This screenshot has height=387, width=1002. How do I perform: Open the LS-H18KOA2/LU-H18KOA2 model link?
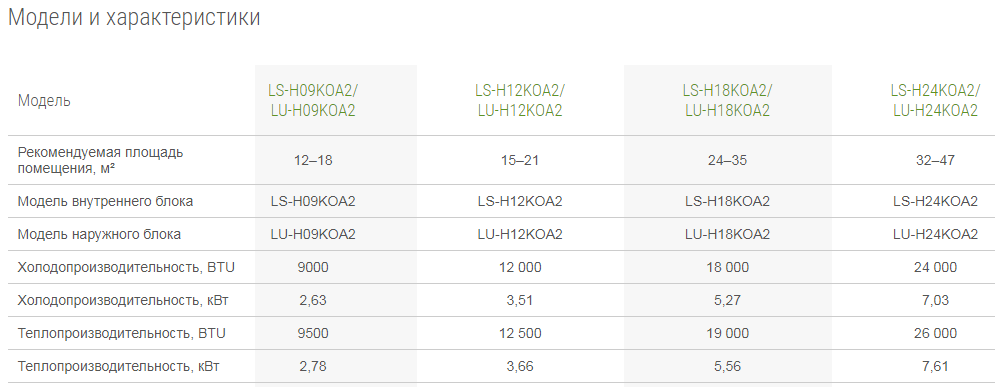727,100
